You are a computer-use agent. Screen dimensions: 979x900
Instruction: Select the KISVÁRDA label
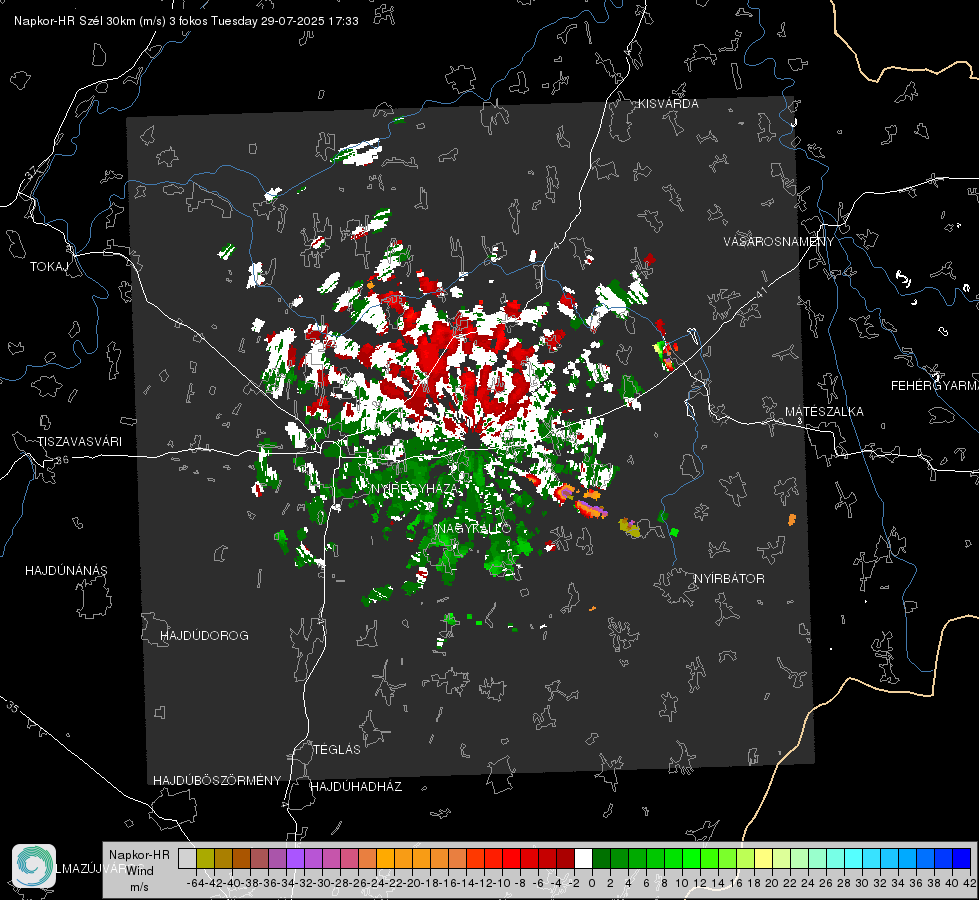click(668, 104)
